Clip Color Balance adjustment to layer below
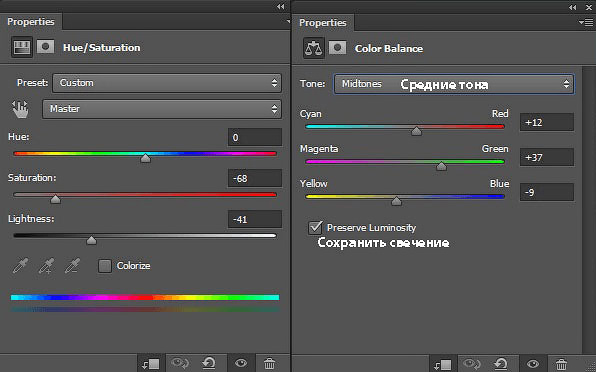 click(x=443, y=365)
